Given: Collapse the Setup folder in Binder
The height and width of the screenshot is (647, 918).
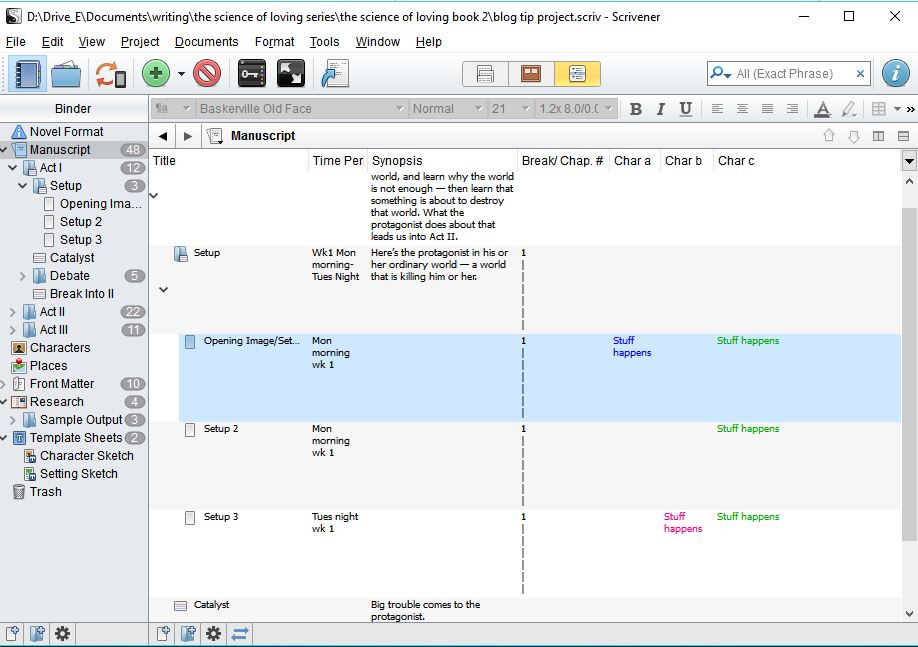Looking at the screenshot, I should tap(23, 186).
